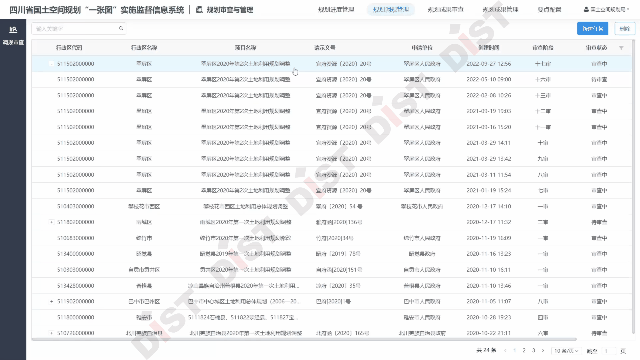Open the user account dropdown menu
The image size is (640, 360).
click(x=606, y=9)
